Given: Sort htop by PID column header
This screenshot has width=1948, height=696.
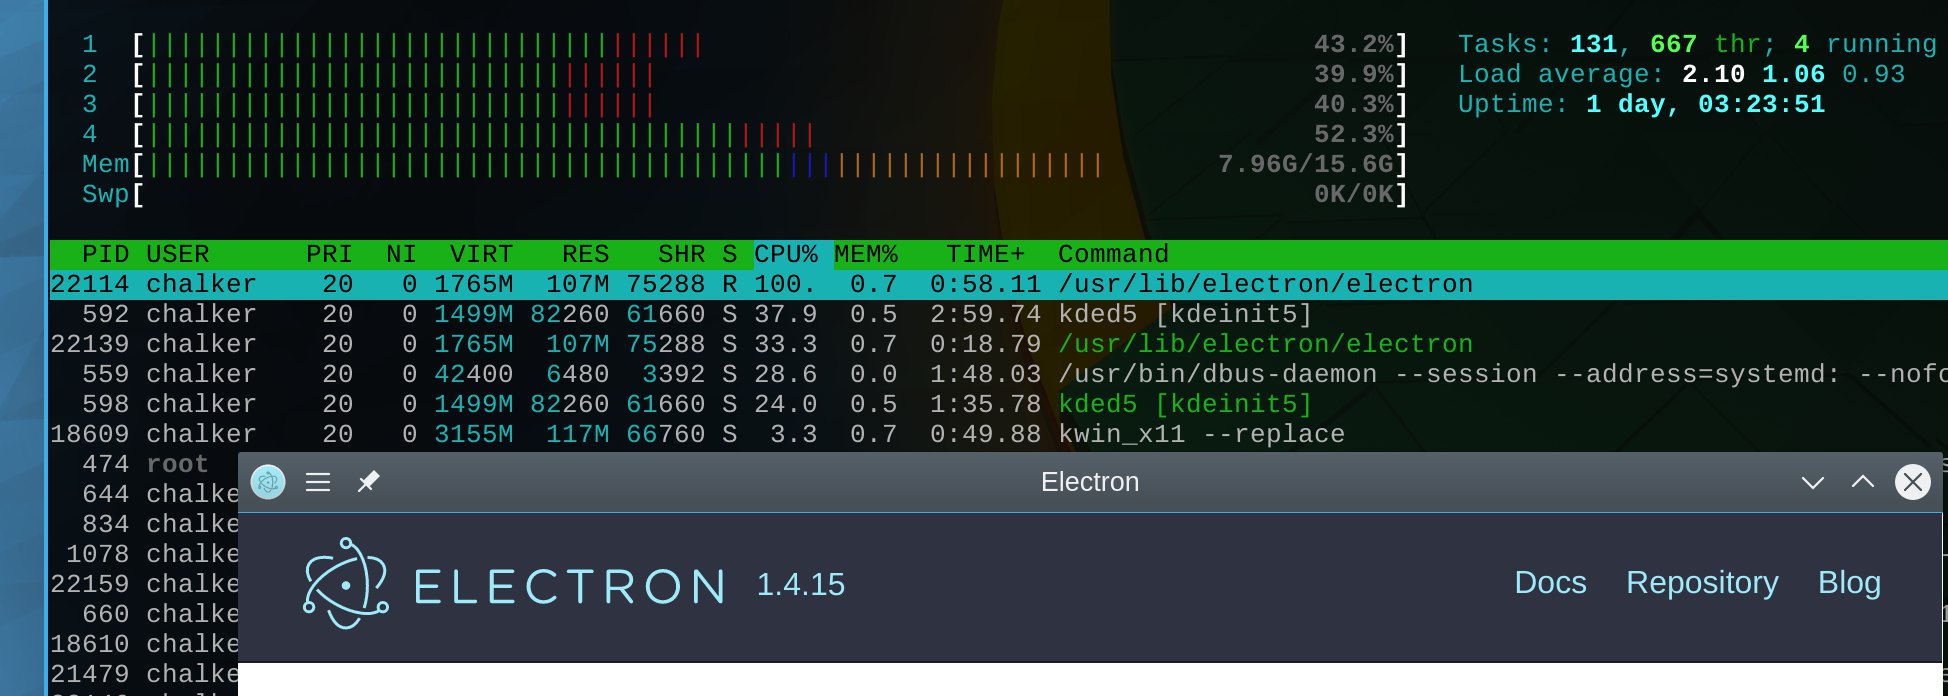Looking at the screenshot, I should click(x=105, y=254).
